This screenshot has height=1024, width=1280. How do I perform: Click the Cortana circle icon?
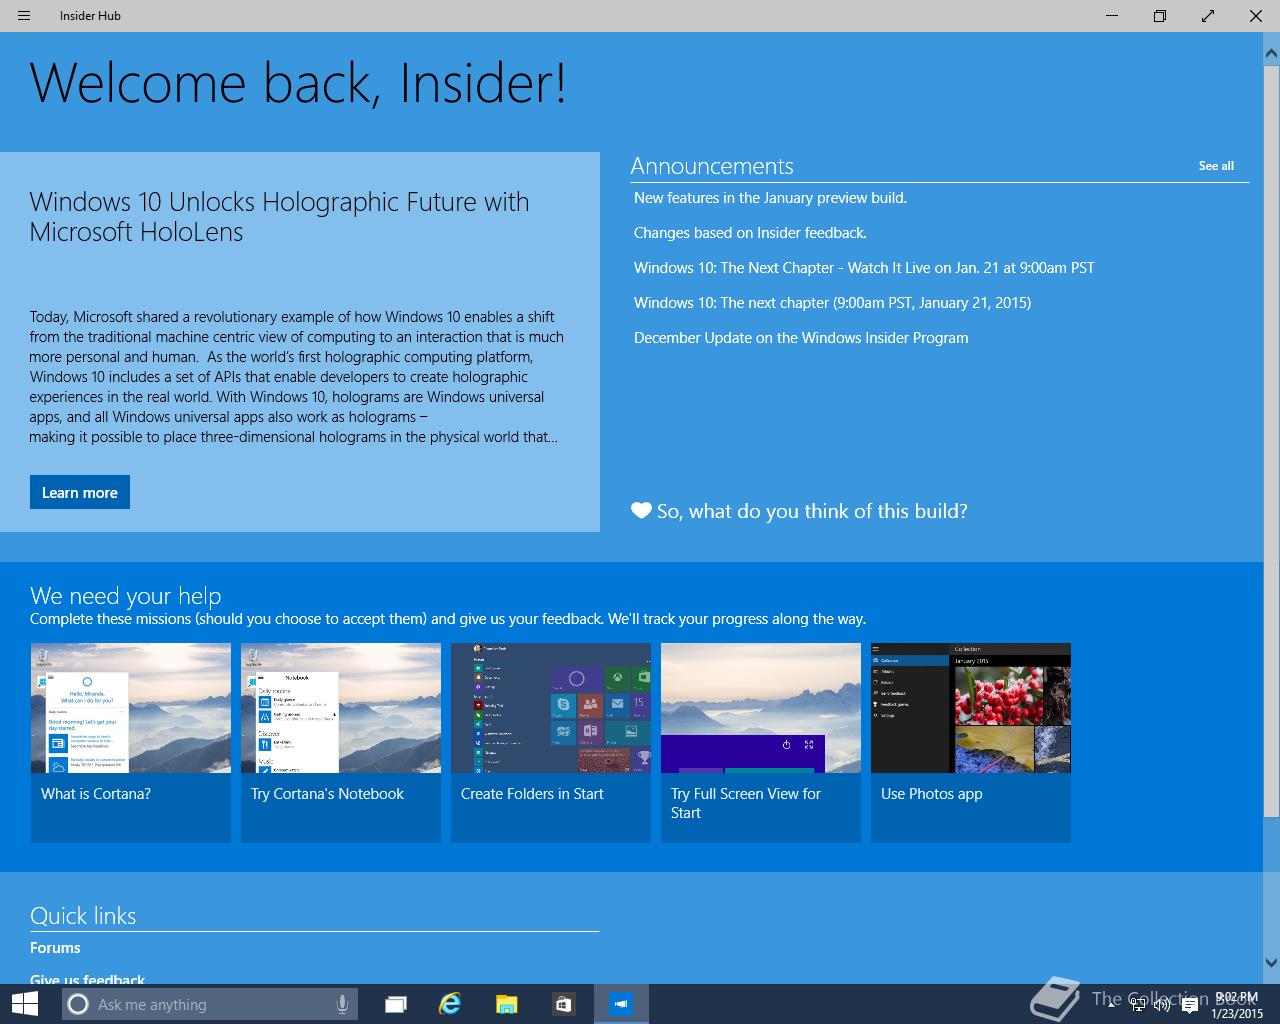(x=78, y=1004)
